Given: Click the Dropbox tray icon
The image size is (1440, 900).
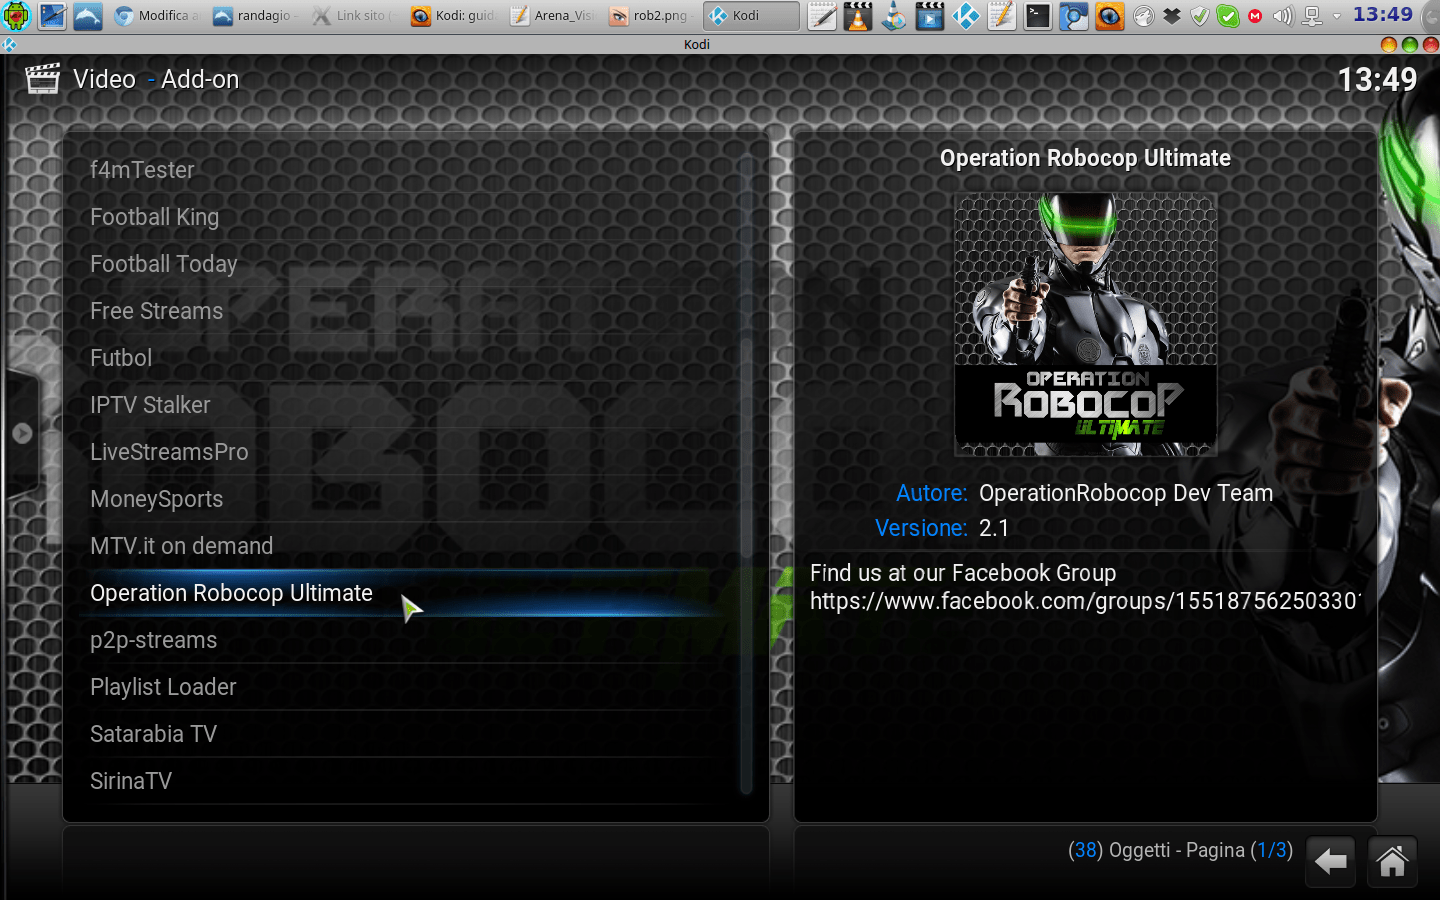Looking at the screenshot, I should [x=1172, y=16].
